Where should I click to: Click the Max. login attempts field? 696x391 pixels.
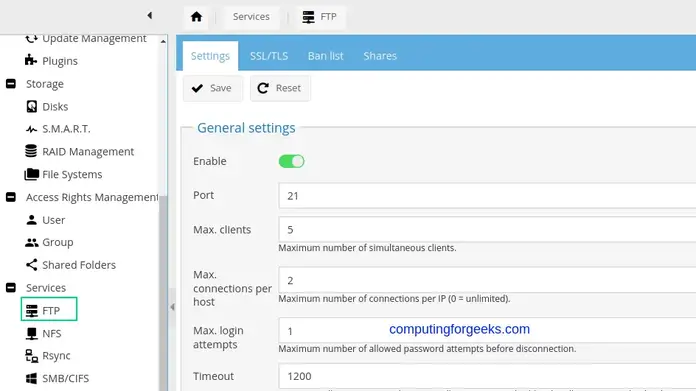point(487,331)
